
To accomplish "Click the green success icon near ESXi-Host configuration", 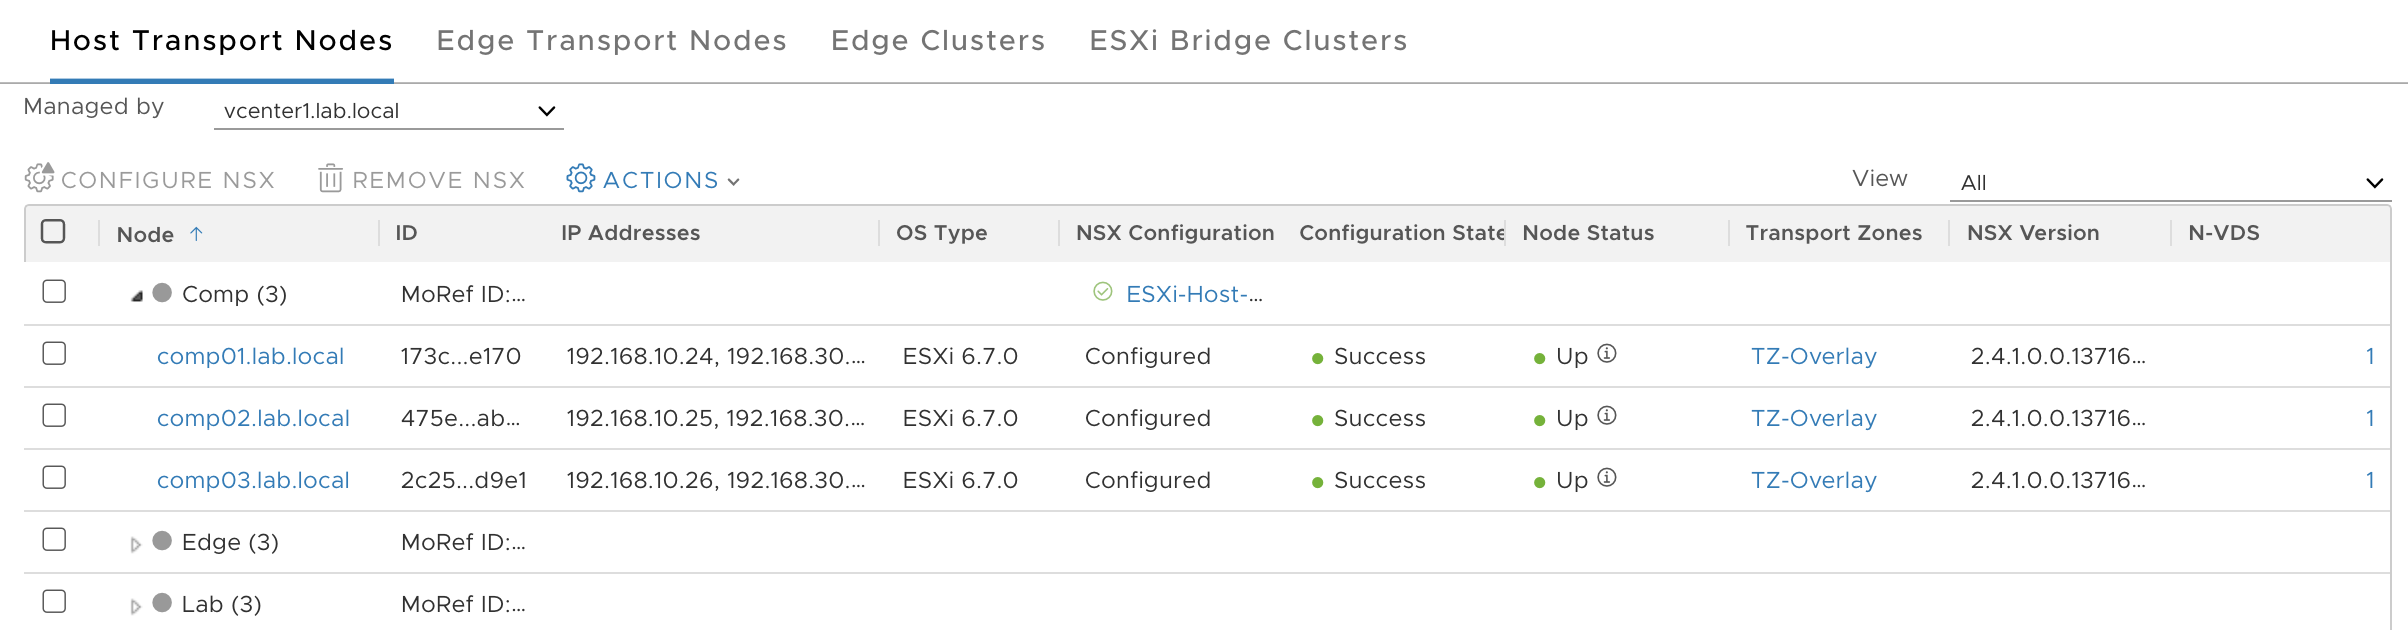I will pyautogui.click(x=1101, y=291).
